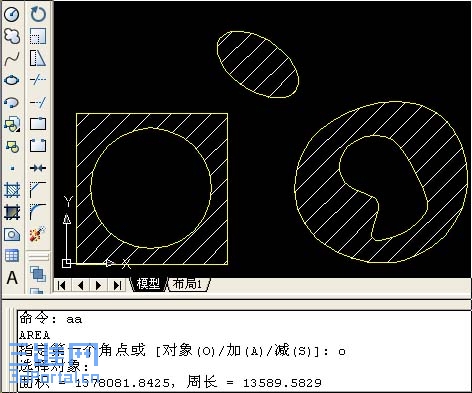This screenshot has height=393, width=472.
Task: Select the Region tool
Action: coord(12,234)
